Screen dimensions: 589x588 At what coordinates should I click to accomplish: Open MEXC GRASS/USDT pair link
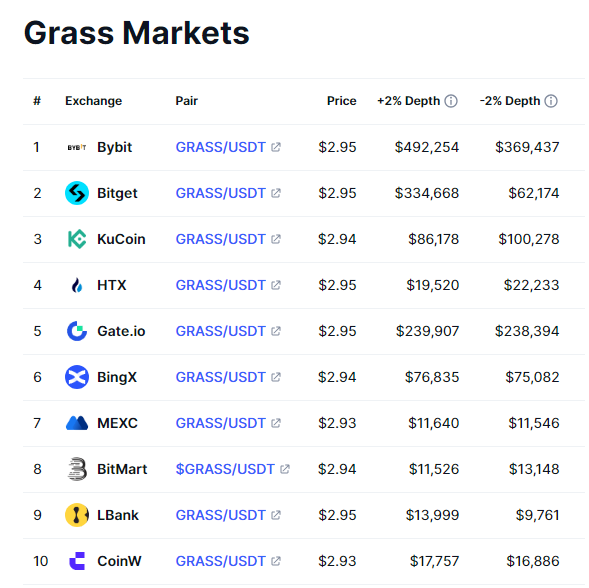220,423
